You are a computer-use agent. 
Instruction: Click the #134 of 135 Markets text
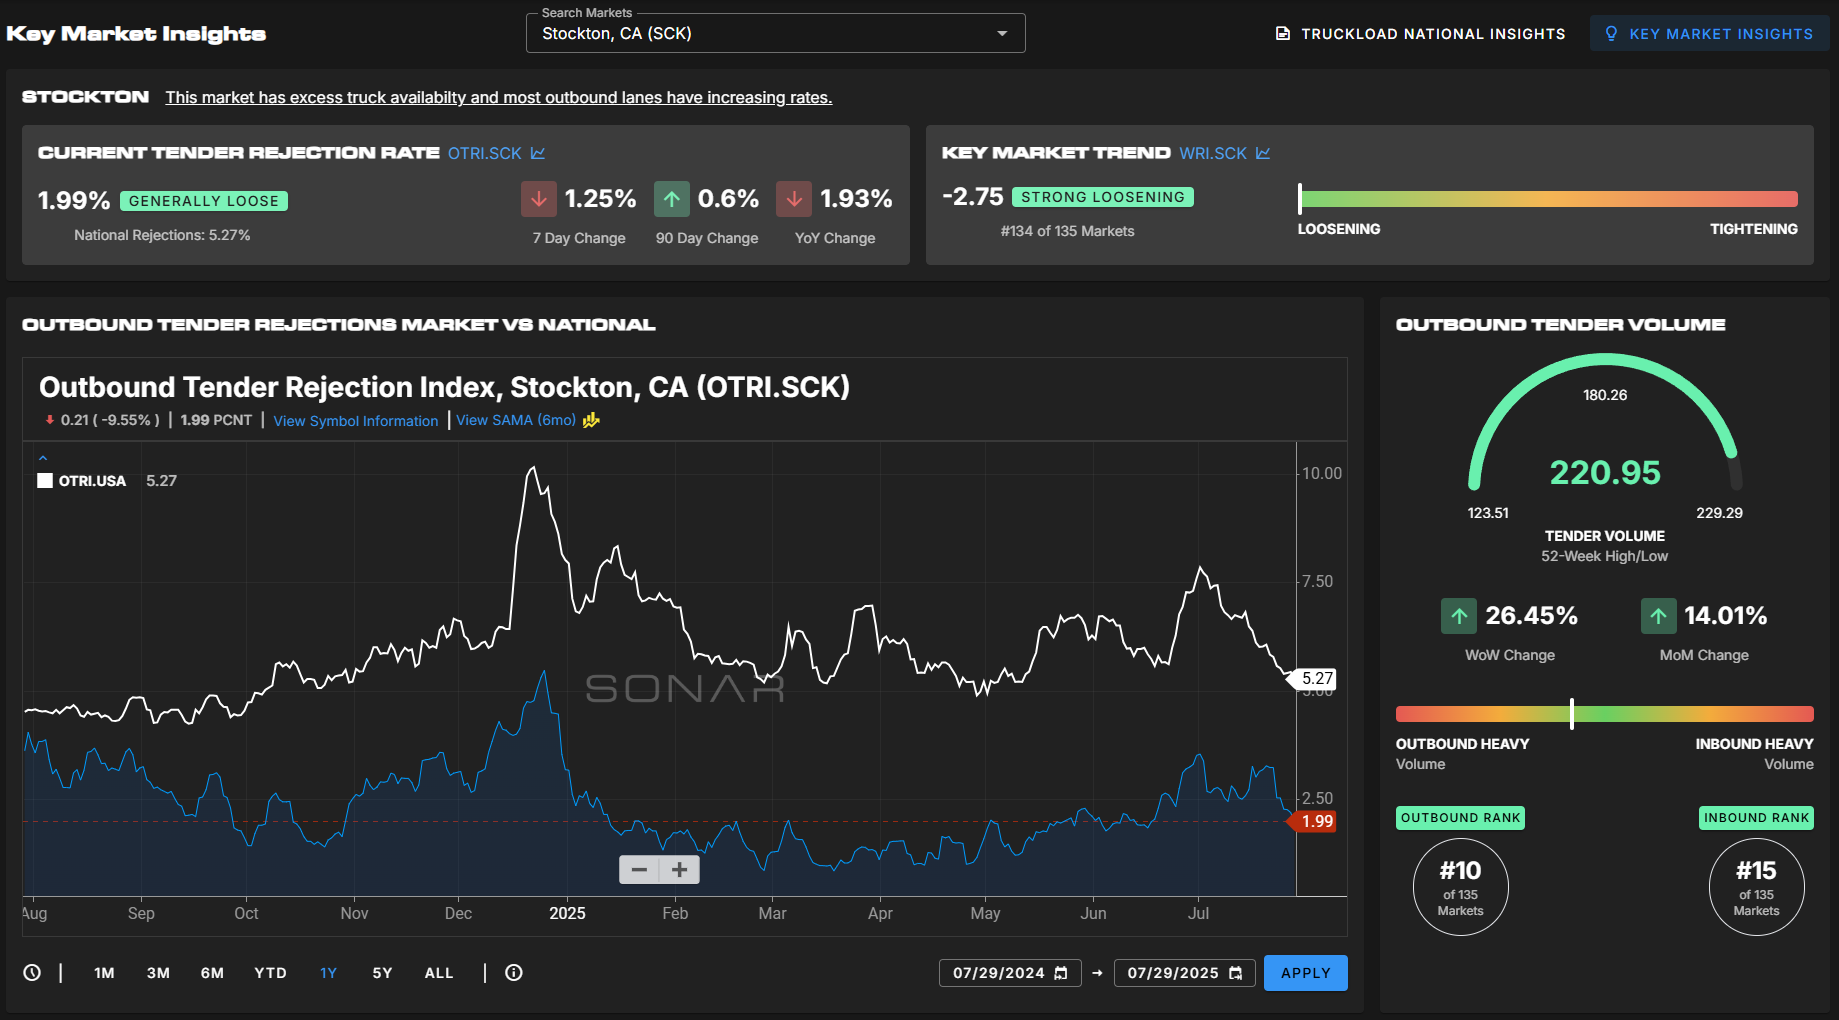pyautogui.click(x=1067, y=231)
